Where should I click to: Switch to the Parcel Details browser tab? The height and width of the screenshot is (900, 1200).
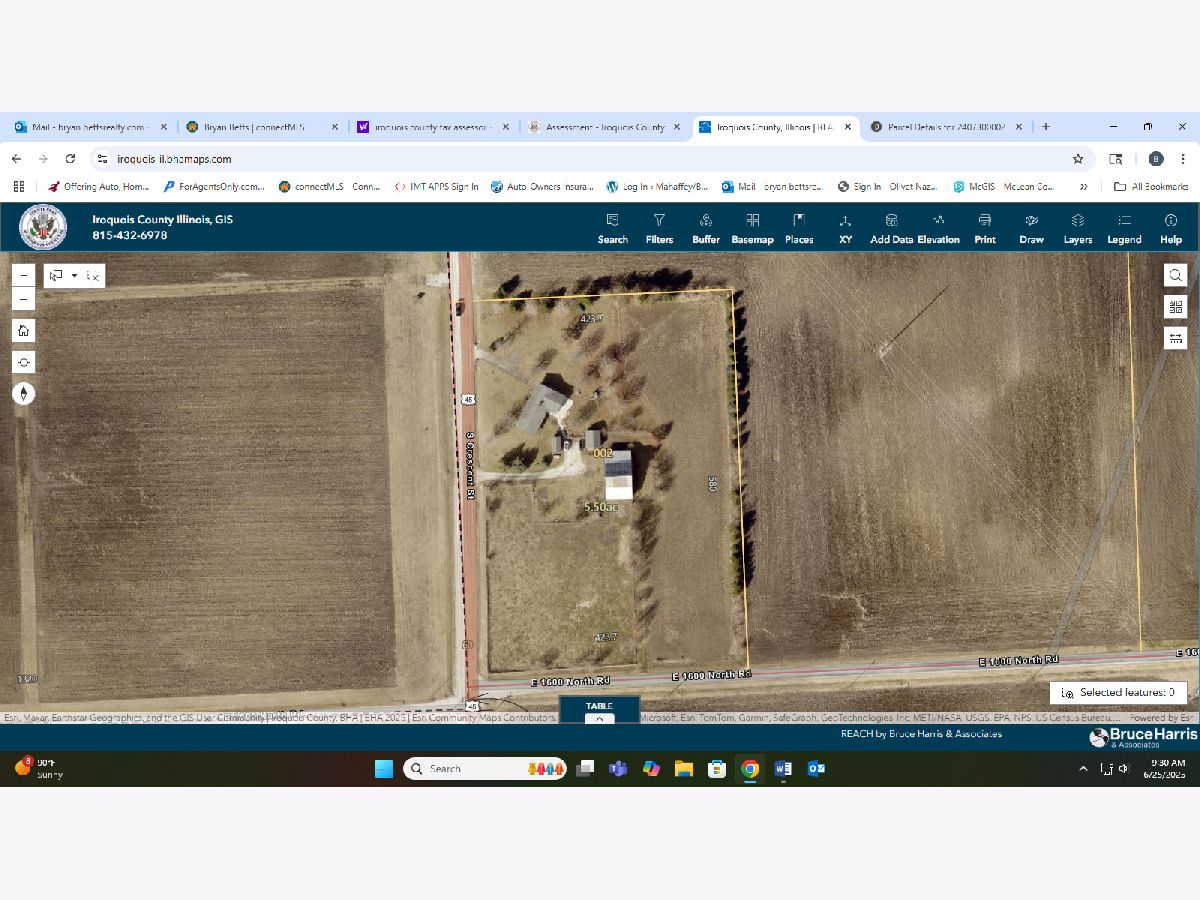pos(945,127)
